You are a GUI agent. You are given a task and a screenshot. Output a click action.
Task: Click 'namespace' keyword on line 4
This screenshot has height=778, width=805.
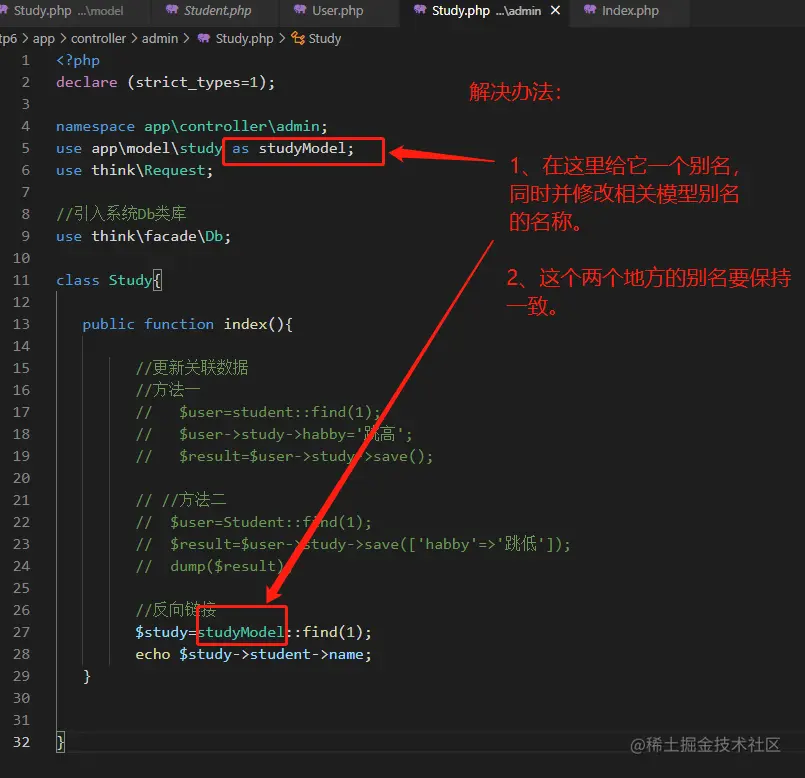click(95, 126)
